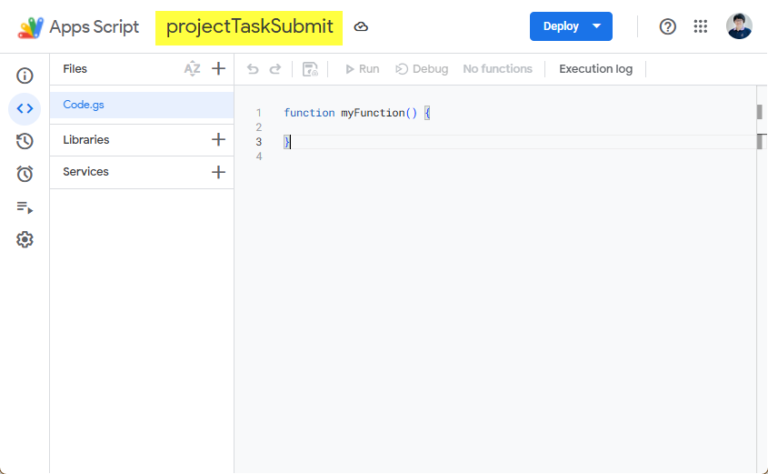Click the cloud saved status icon

tap(361, 27)
